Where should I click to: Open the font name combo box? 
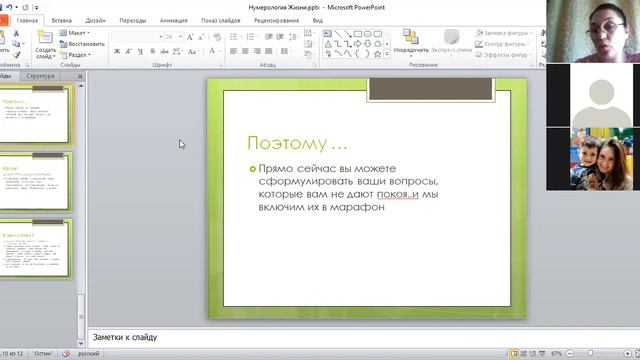point(137,37)
